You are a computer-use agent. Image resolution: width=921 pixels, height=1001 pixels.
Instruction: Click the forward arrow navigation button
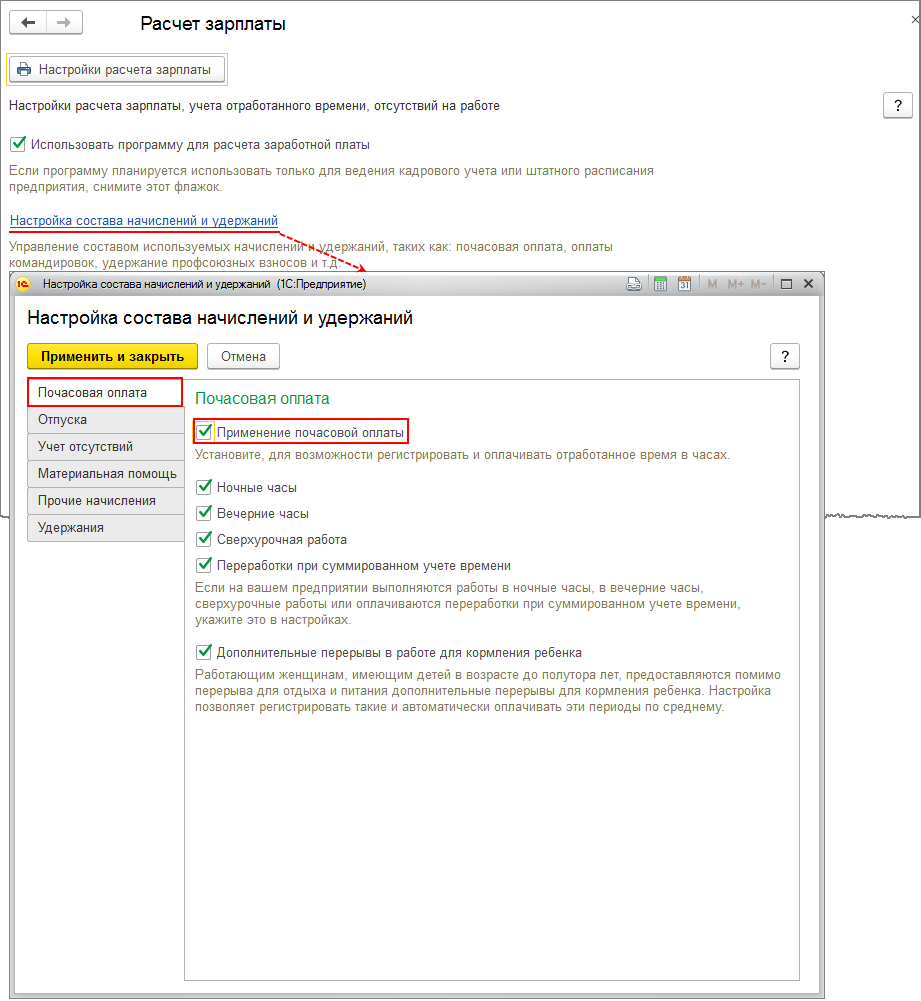coord(64,23)
